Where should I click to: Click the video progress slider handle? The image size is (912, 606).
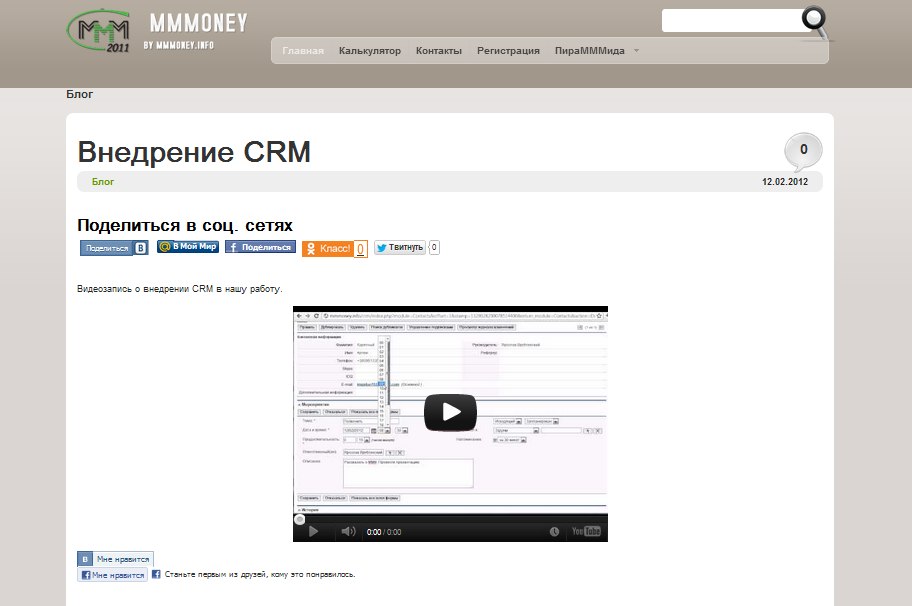point(300,519)
